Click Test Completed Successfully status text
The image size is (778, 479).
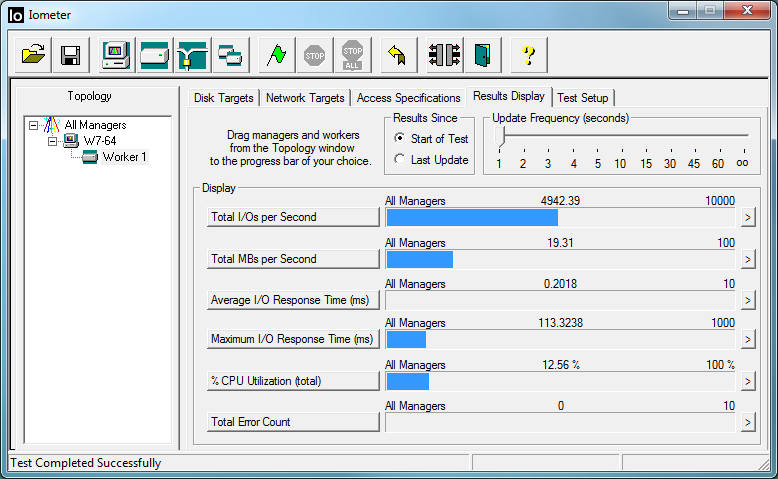[x=86, y=463]
